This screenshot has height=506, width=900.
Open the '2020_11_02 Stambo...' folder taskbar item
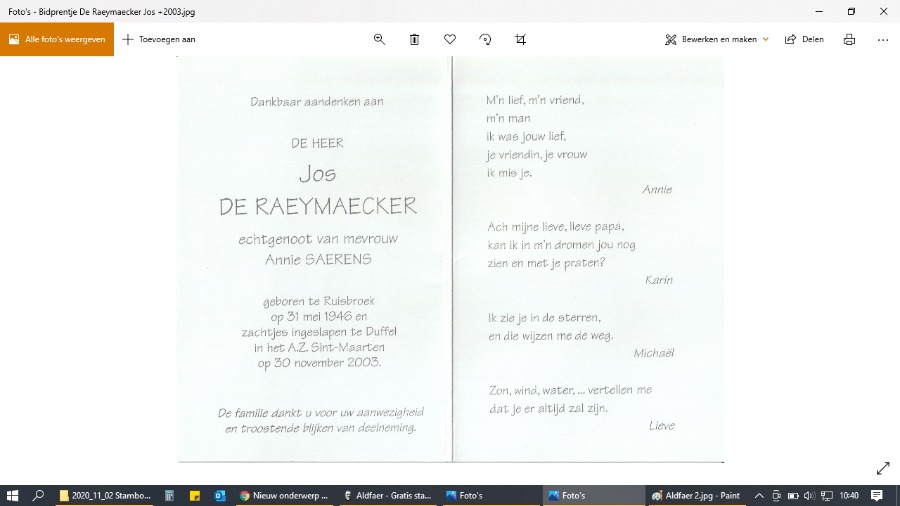[105, 495]
